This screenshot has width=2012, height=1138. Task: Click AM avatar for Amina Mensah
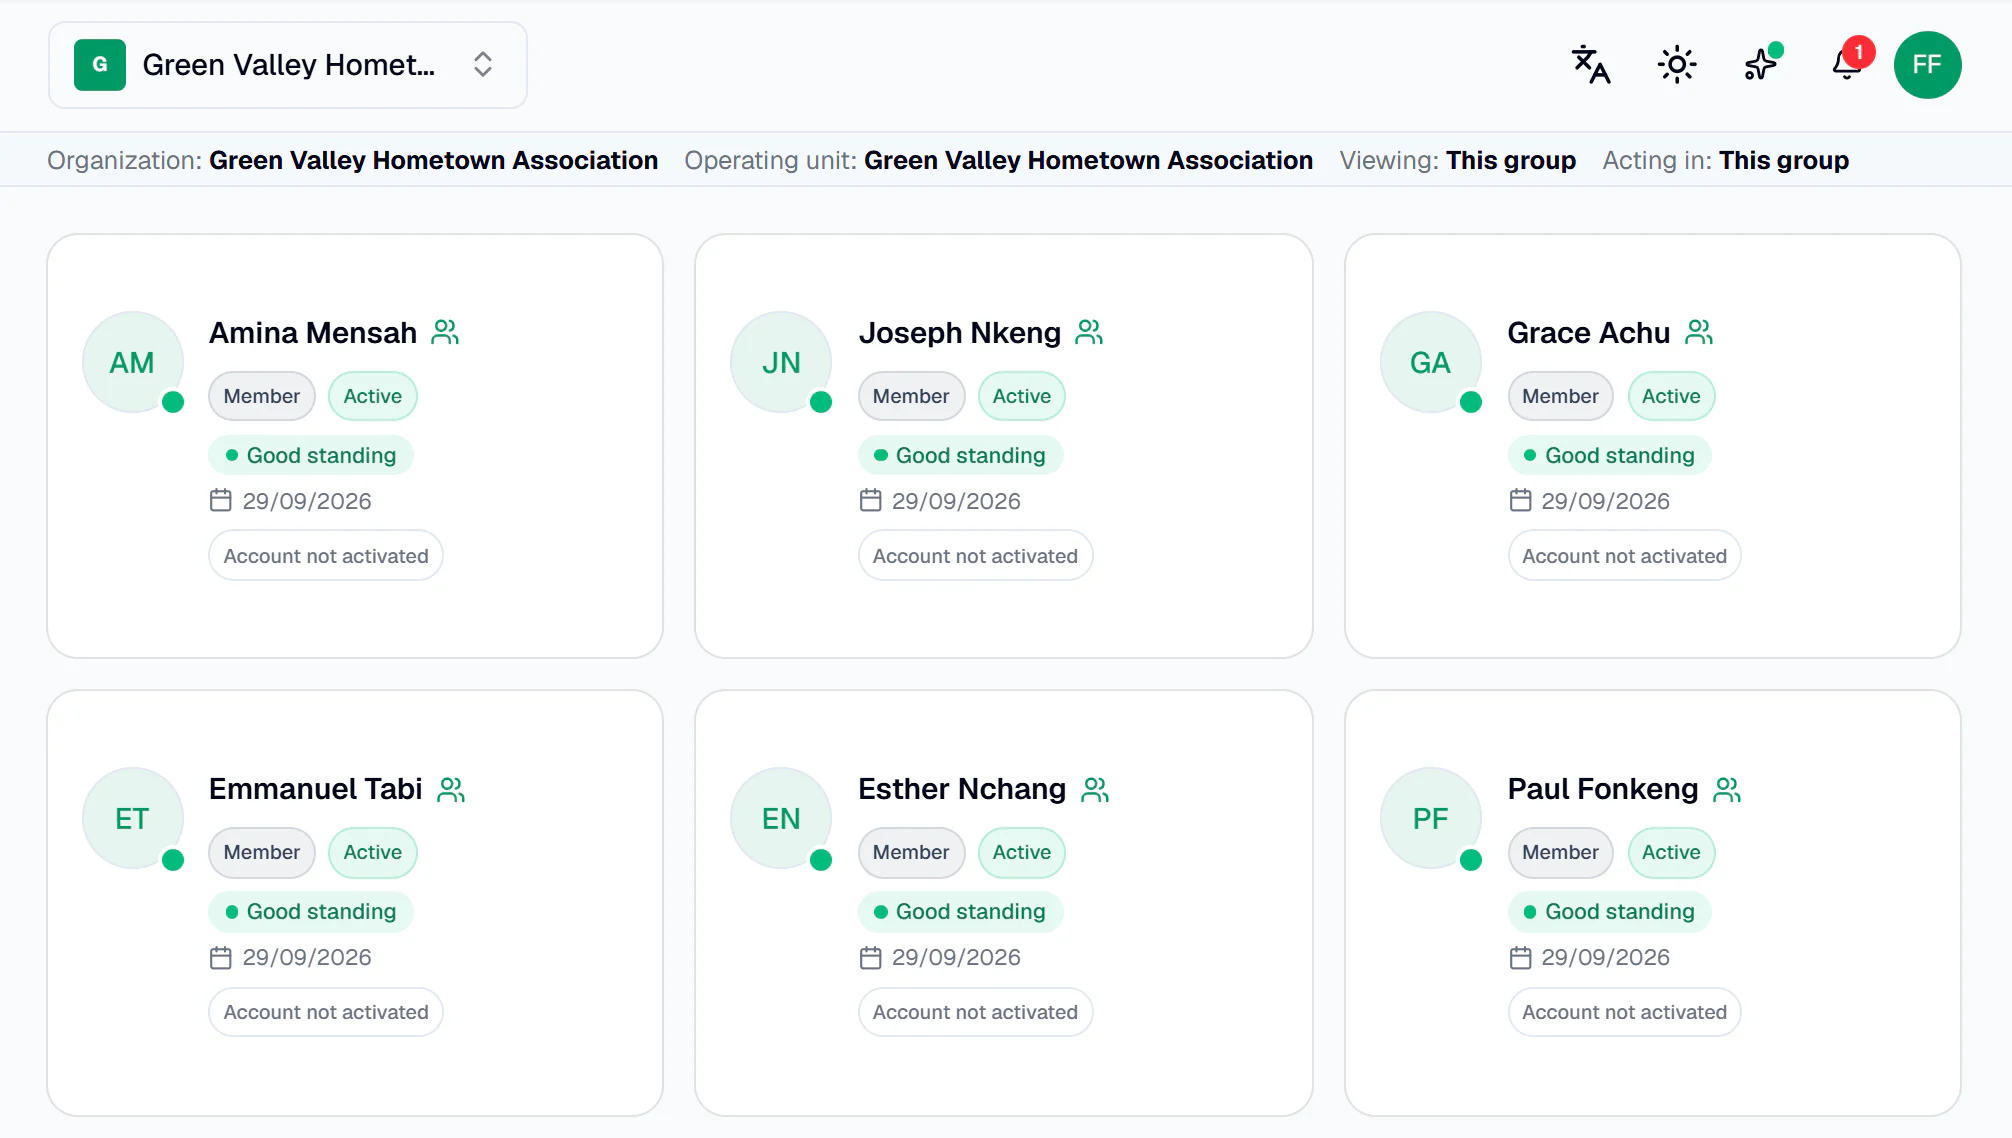pyautogui.click(x=132, y=362)
